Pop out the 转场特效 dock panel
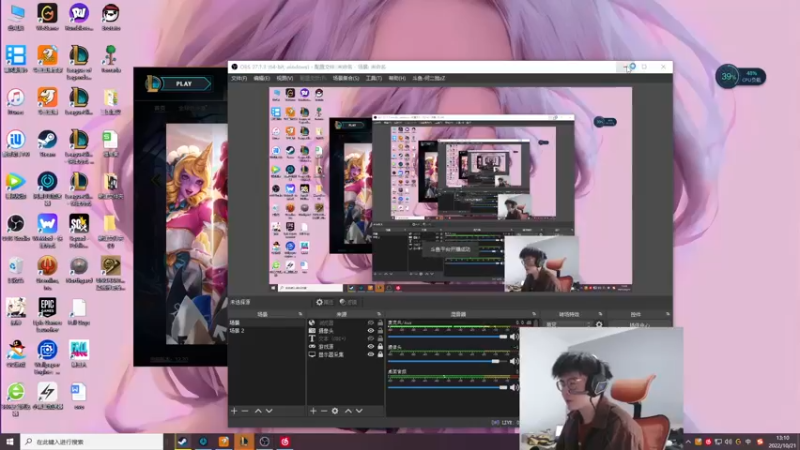 [x=600, y=314]
